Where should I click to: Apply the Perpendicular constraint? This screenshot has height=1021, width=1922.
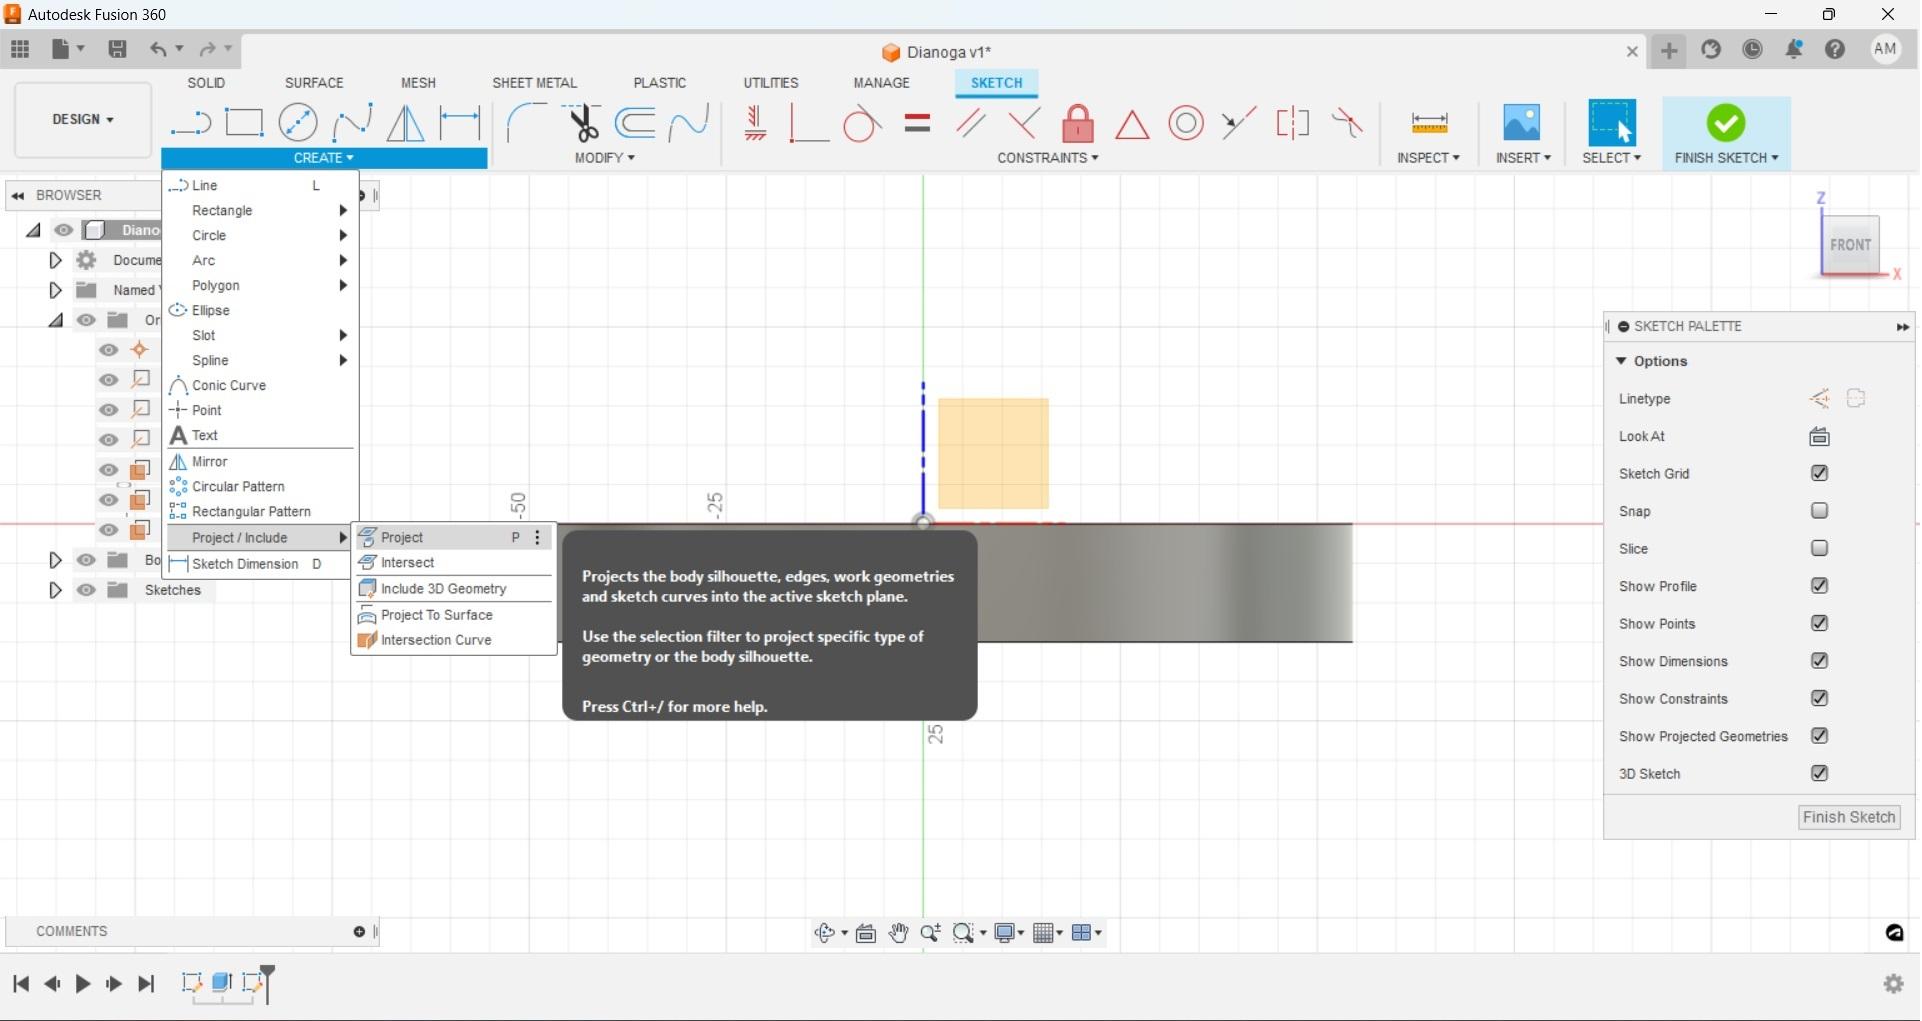coord(1024,123)
